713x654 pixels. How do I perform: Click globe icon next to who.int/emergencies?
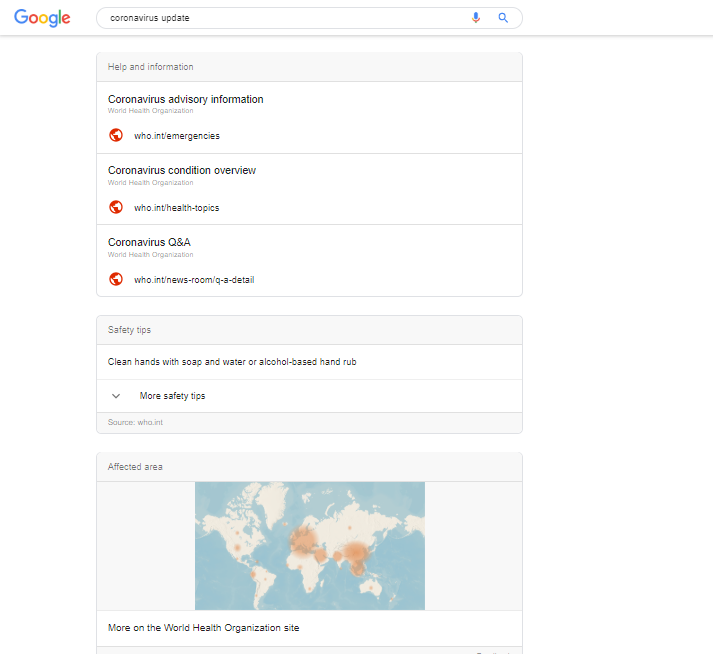[x=116, y=135]
